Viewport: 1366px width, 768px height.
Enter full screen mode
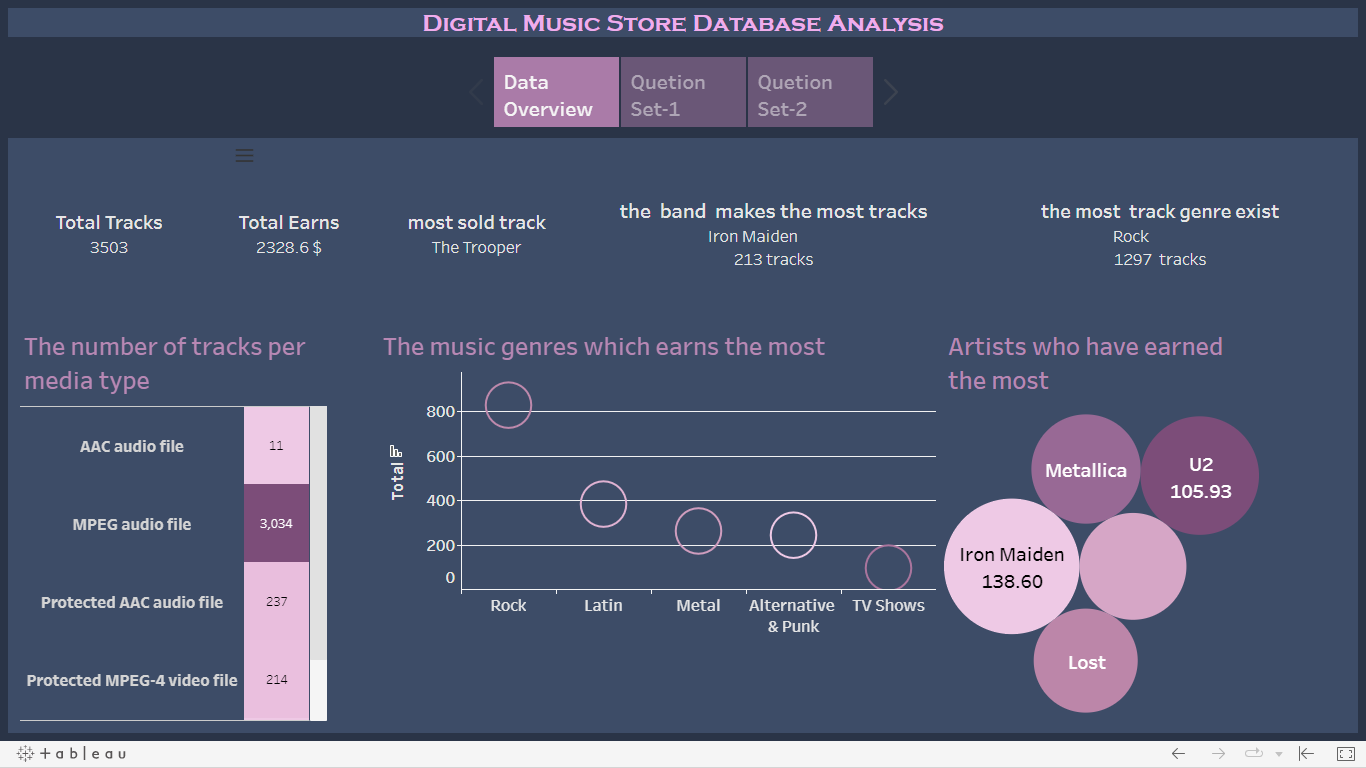point(1346,754)
